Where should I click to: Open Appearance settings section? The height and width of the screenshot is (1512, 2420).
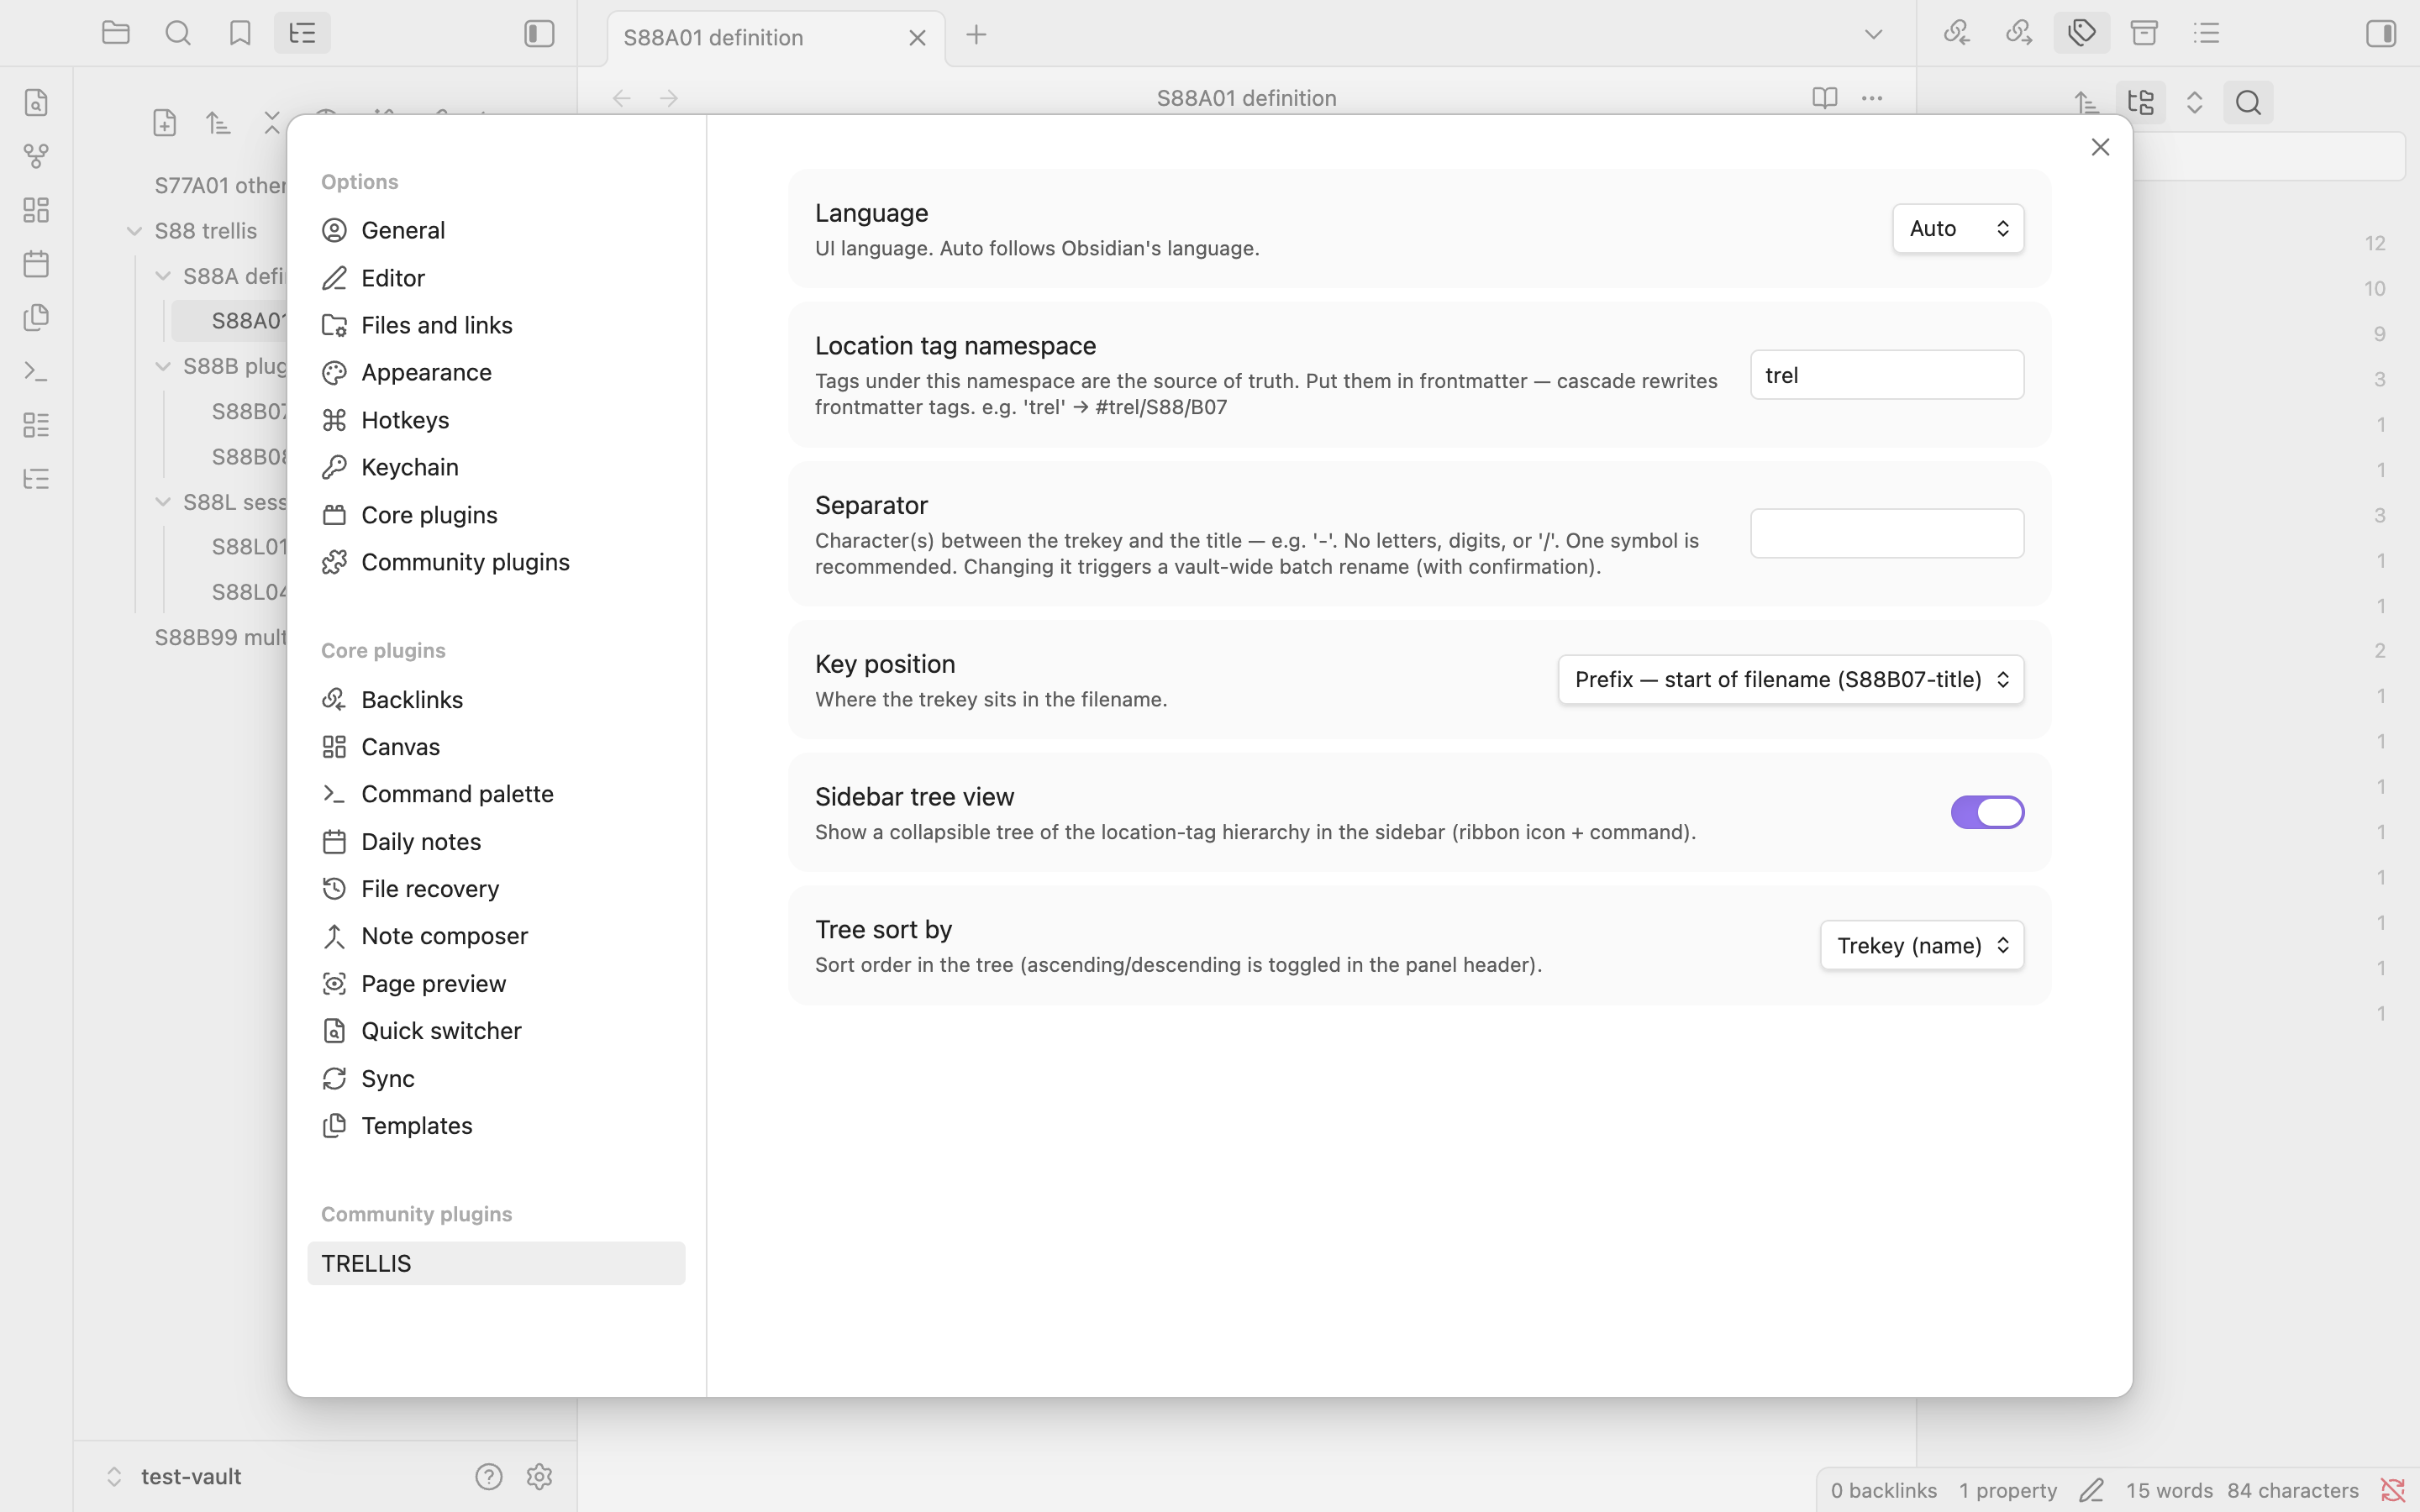pos(496,372)
